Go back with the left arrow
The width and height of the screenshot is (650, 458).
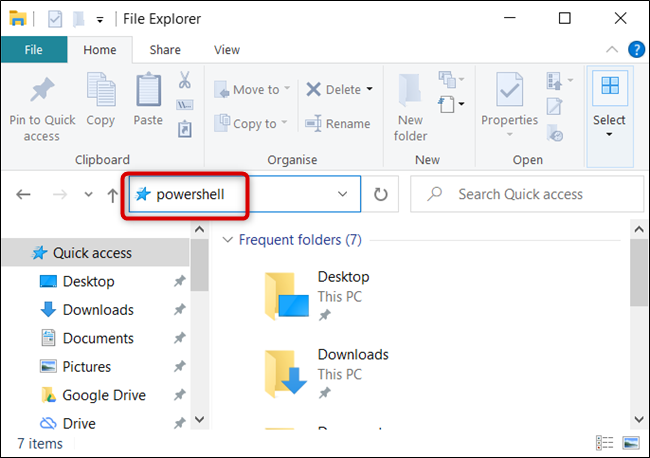coord(23,194)
